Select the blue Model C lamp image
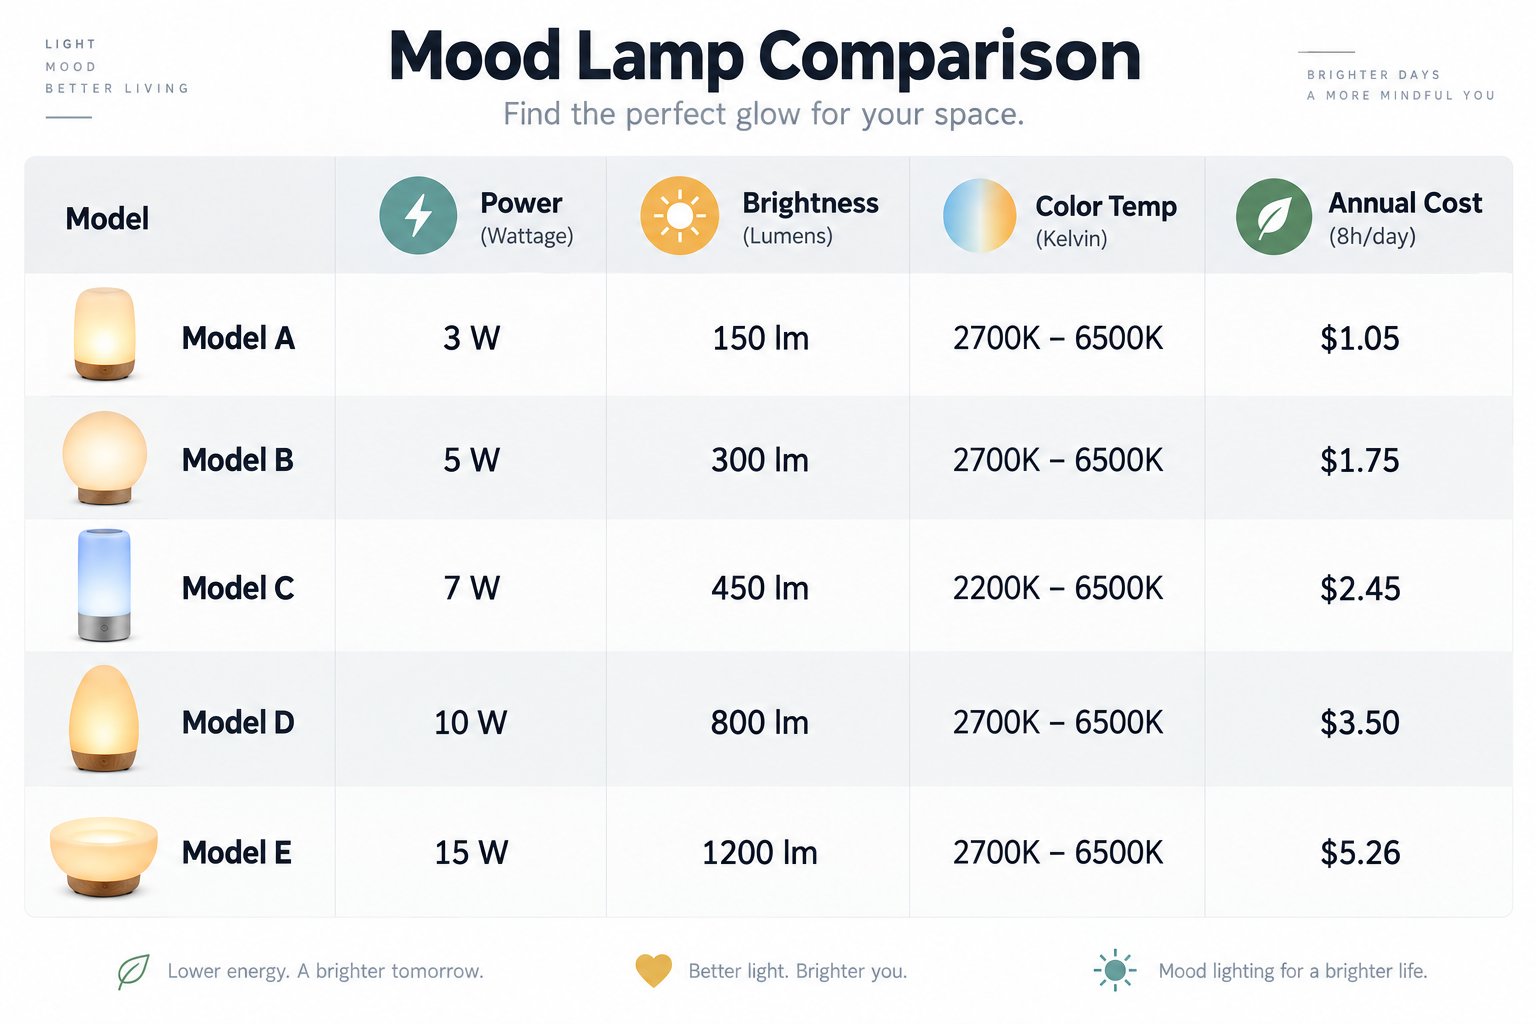Viewport: 1536px width, 1024px height. (x=104, y=585)
